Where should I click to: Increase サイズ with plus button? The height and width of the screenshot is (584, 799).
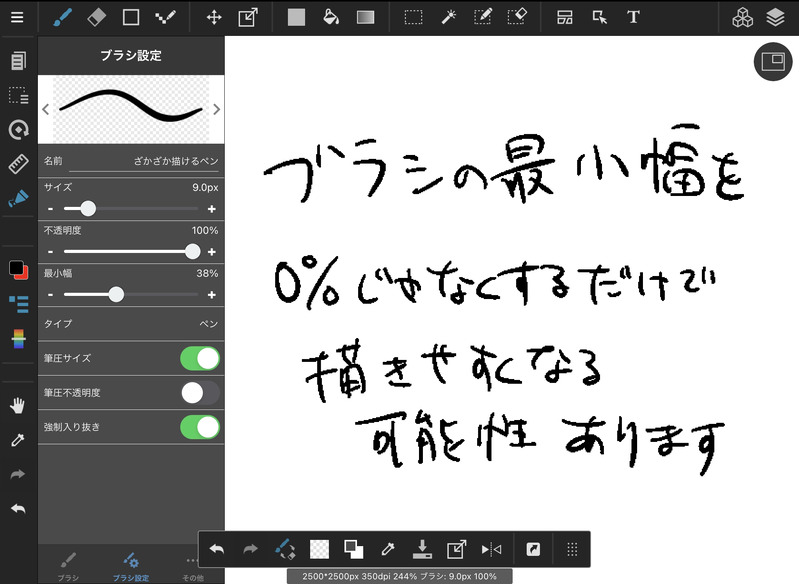click(212, 209)
